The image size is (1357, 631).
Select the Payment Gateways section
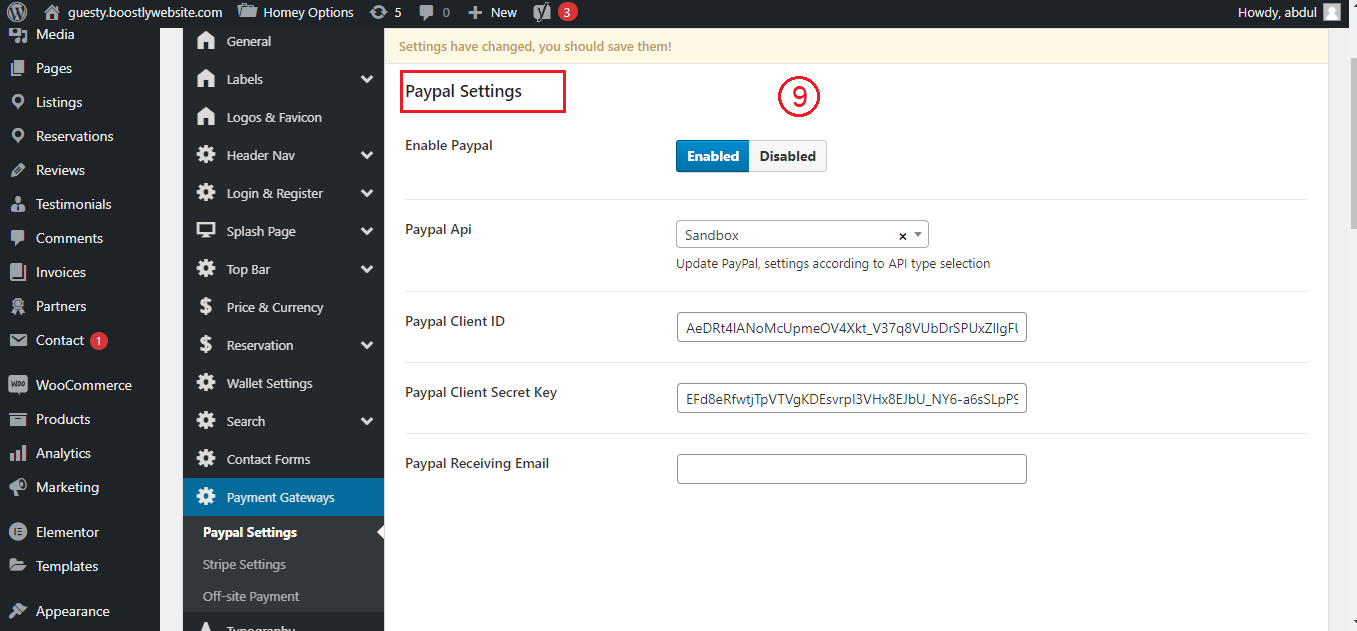[284, 497]
